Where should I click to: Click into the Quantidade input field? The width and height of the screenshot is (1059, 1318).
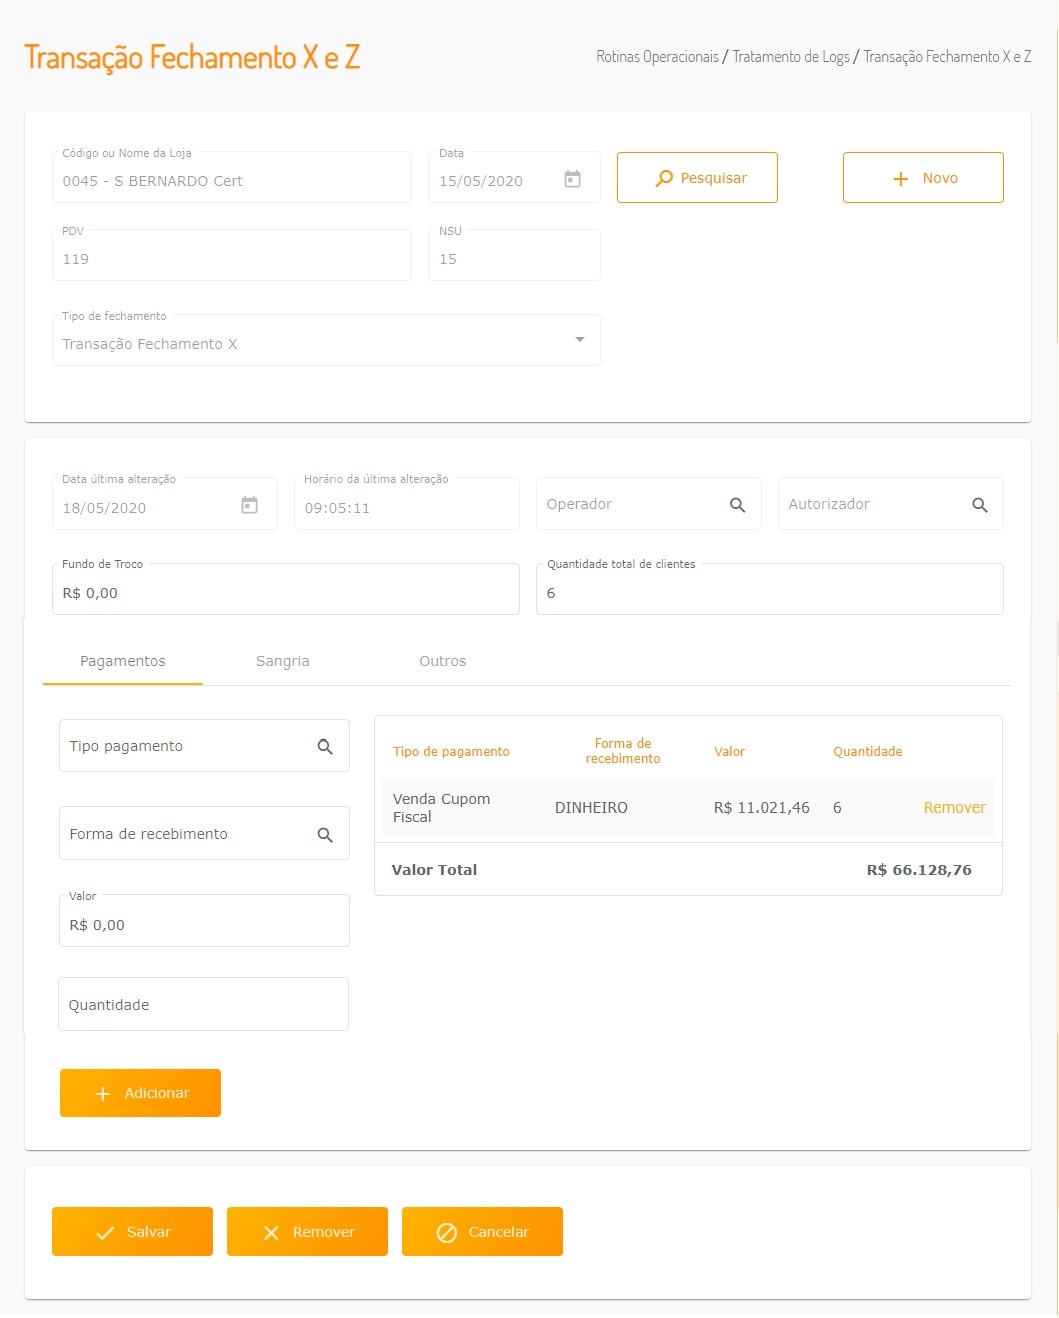click(203, 1005)
